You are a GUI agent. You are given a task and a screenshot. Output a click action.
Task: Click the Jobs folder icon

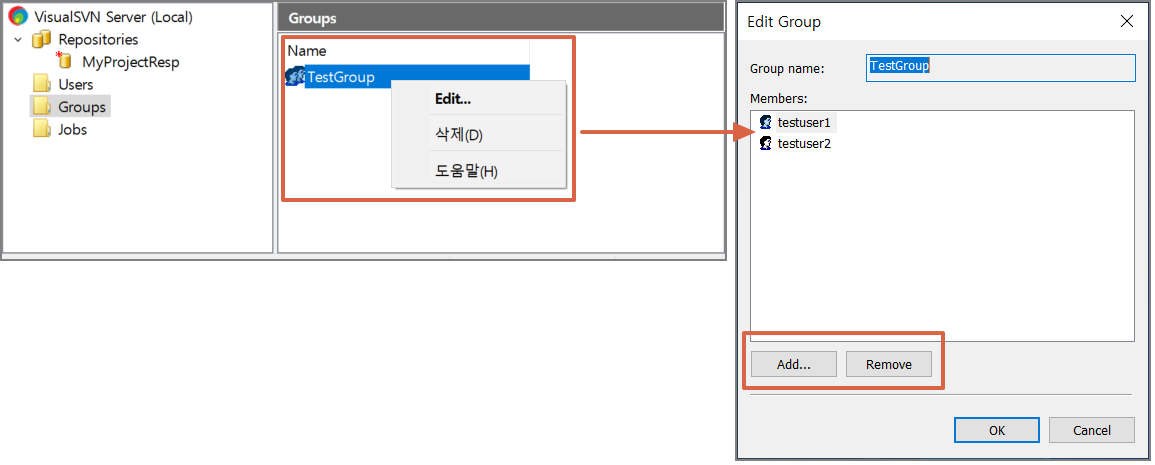click(42, 129)
